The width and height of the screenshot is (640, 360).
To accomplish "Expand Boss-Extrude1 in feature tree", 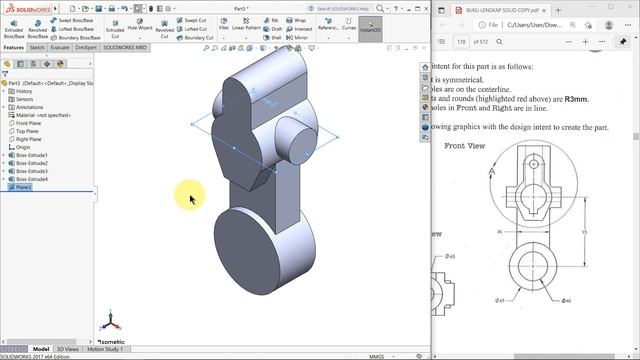I will coord(4,155).
